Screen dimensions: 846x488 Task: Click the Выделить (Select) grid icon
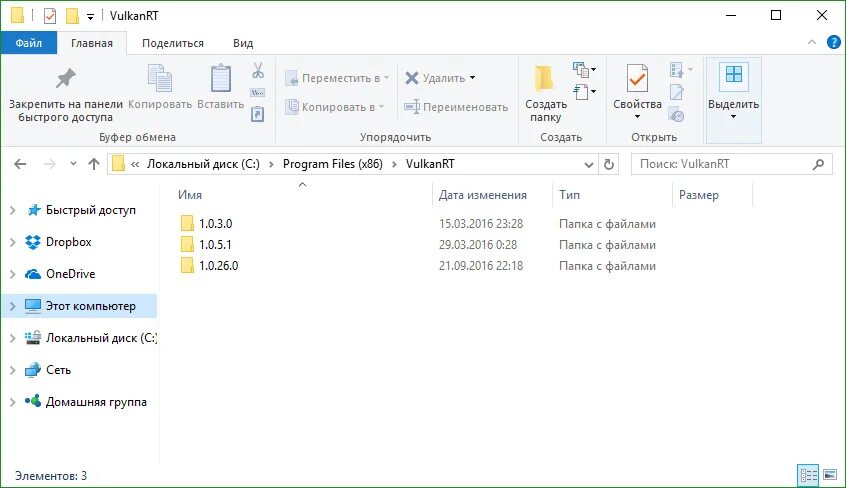tap(734, 74)
